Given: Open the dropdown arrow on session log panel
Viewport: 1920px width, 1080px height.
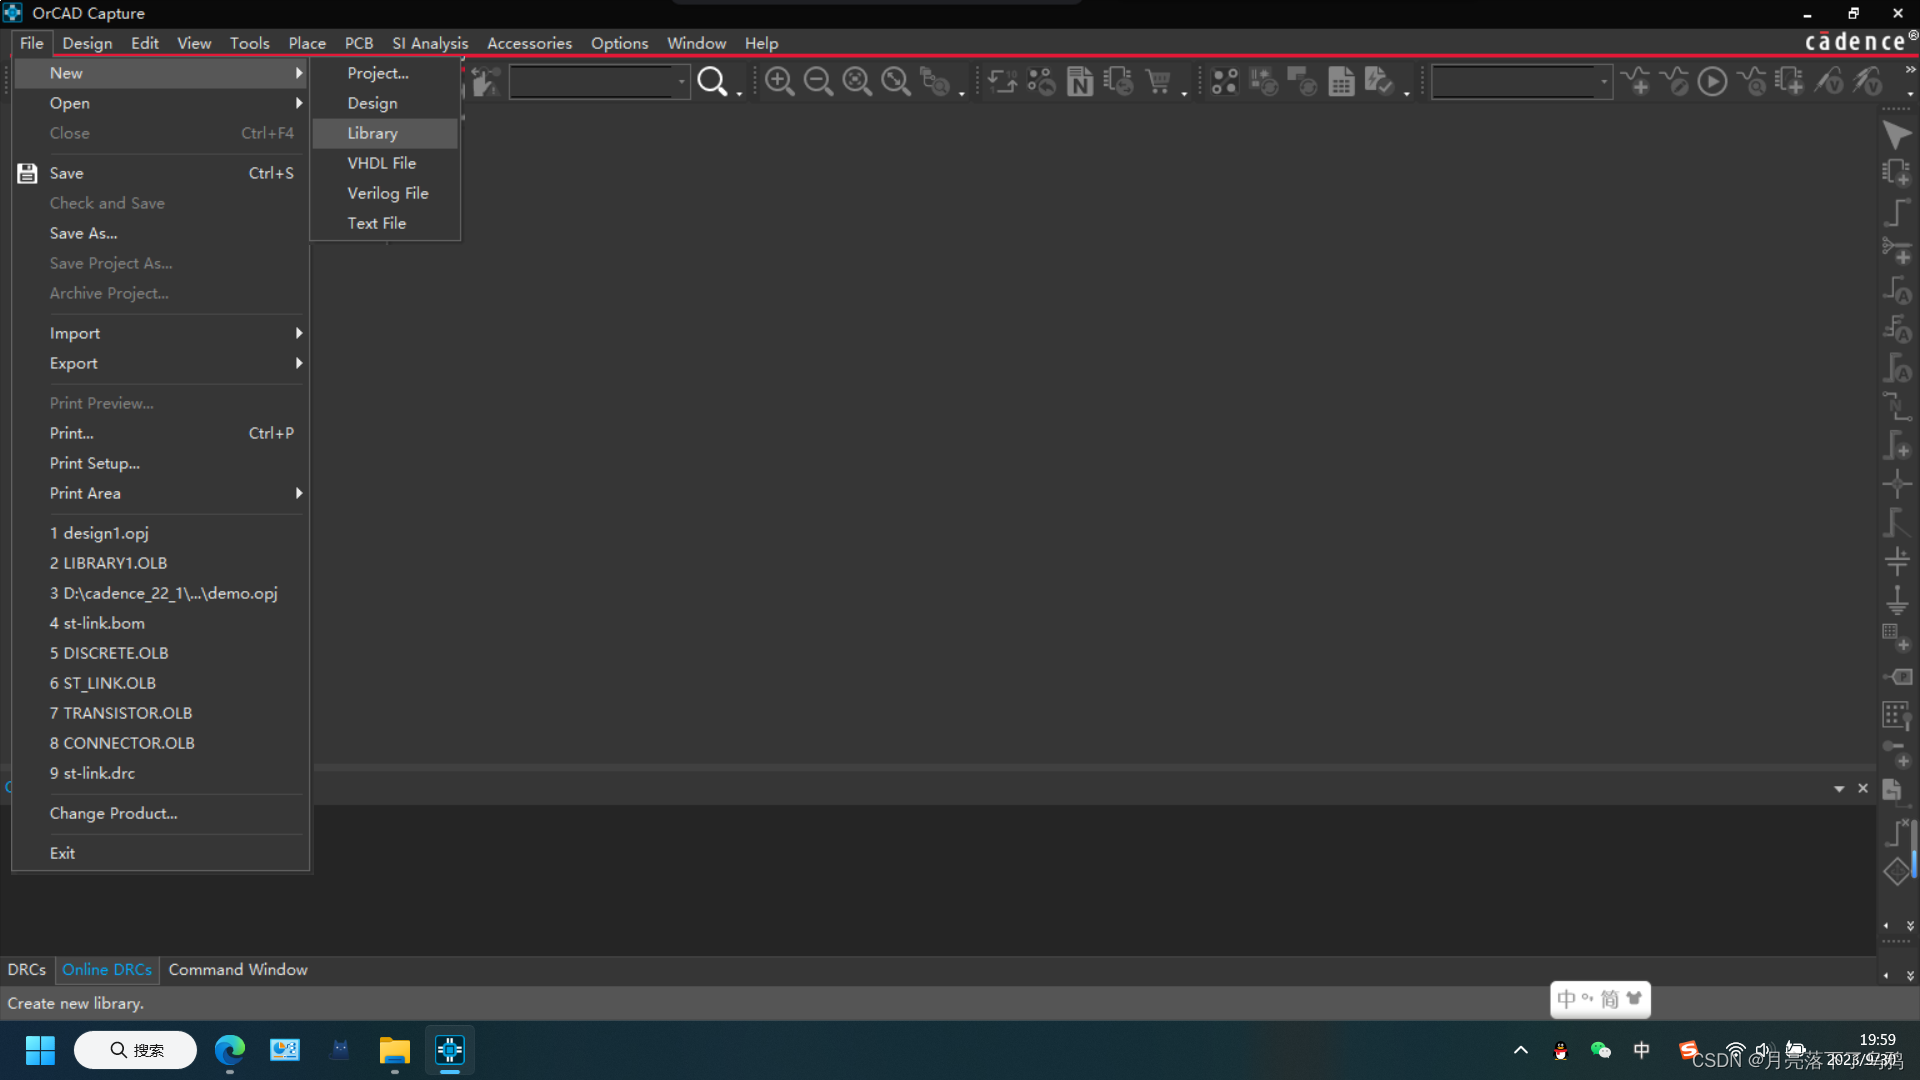Looking at the screenshot, I should click(x=1839, y=789).
